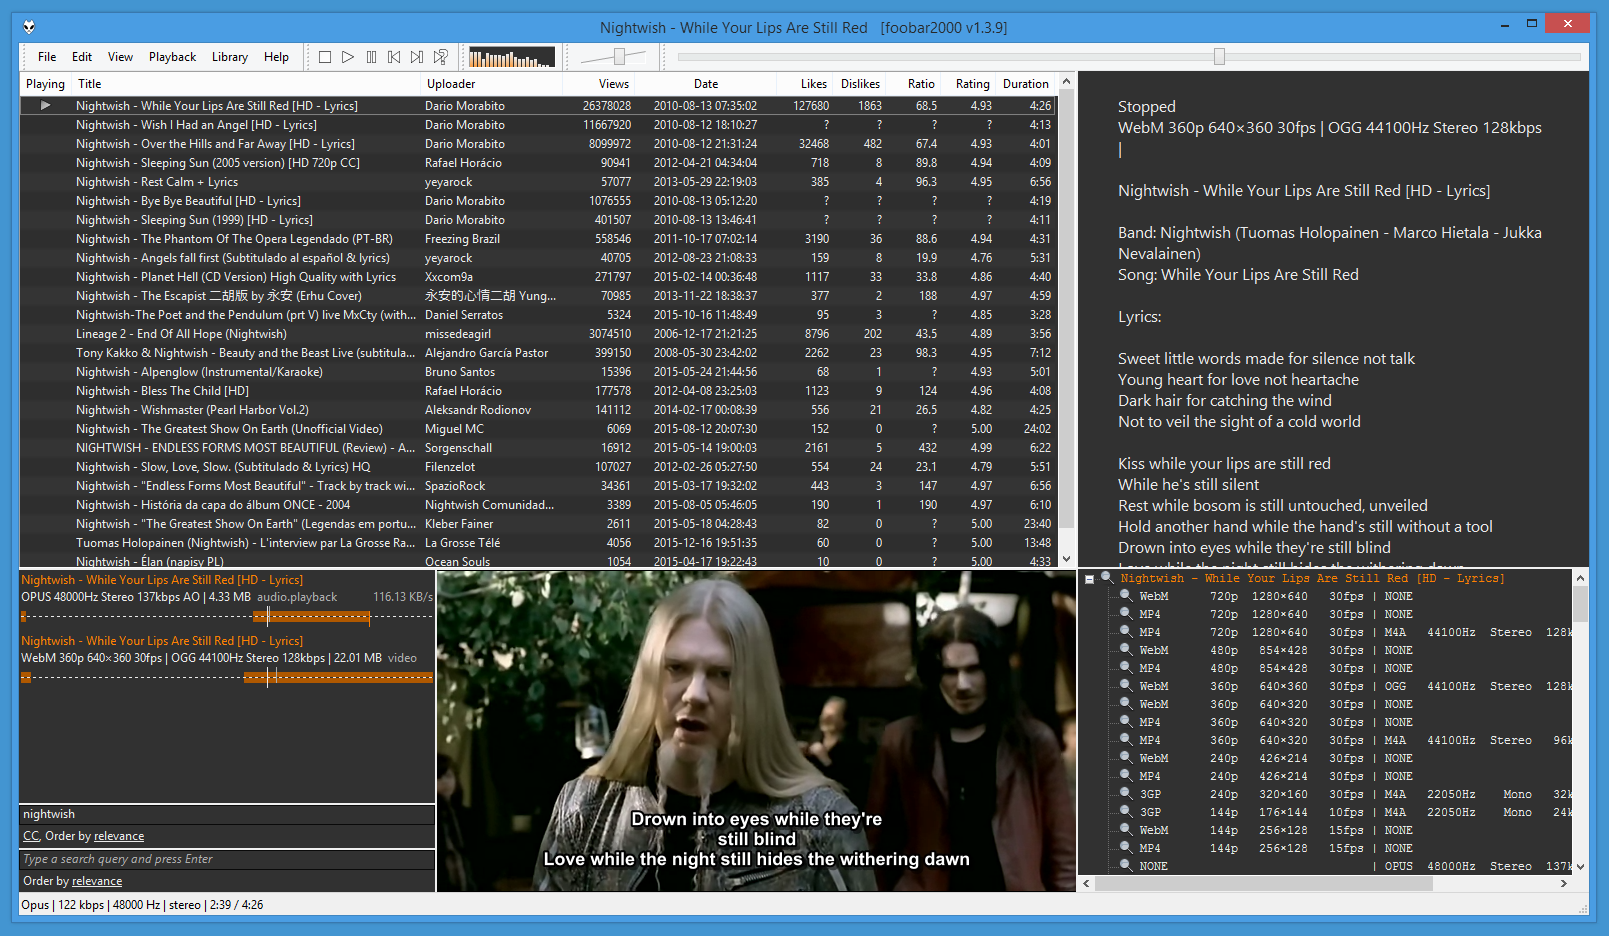Select 'Nightwish - Rest Calm + Lyrics' row
Screen dimensions: 1609x936
click(539, 181)
